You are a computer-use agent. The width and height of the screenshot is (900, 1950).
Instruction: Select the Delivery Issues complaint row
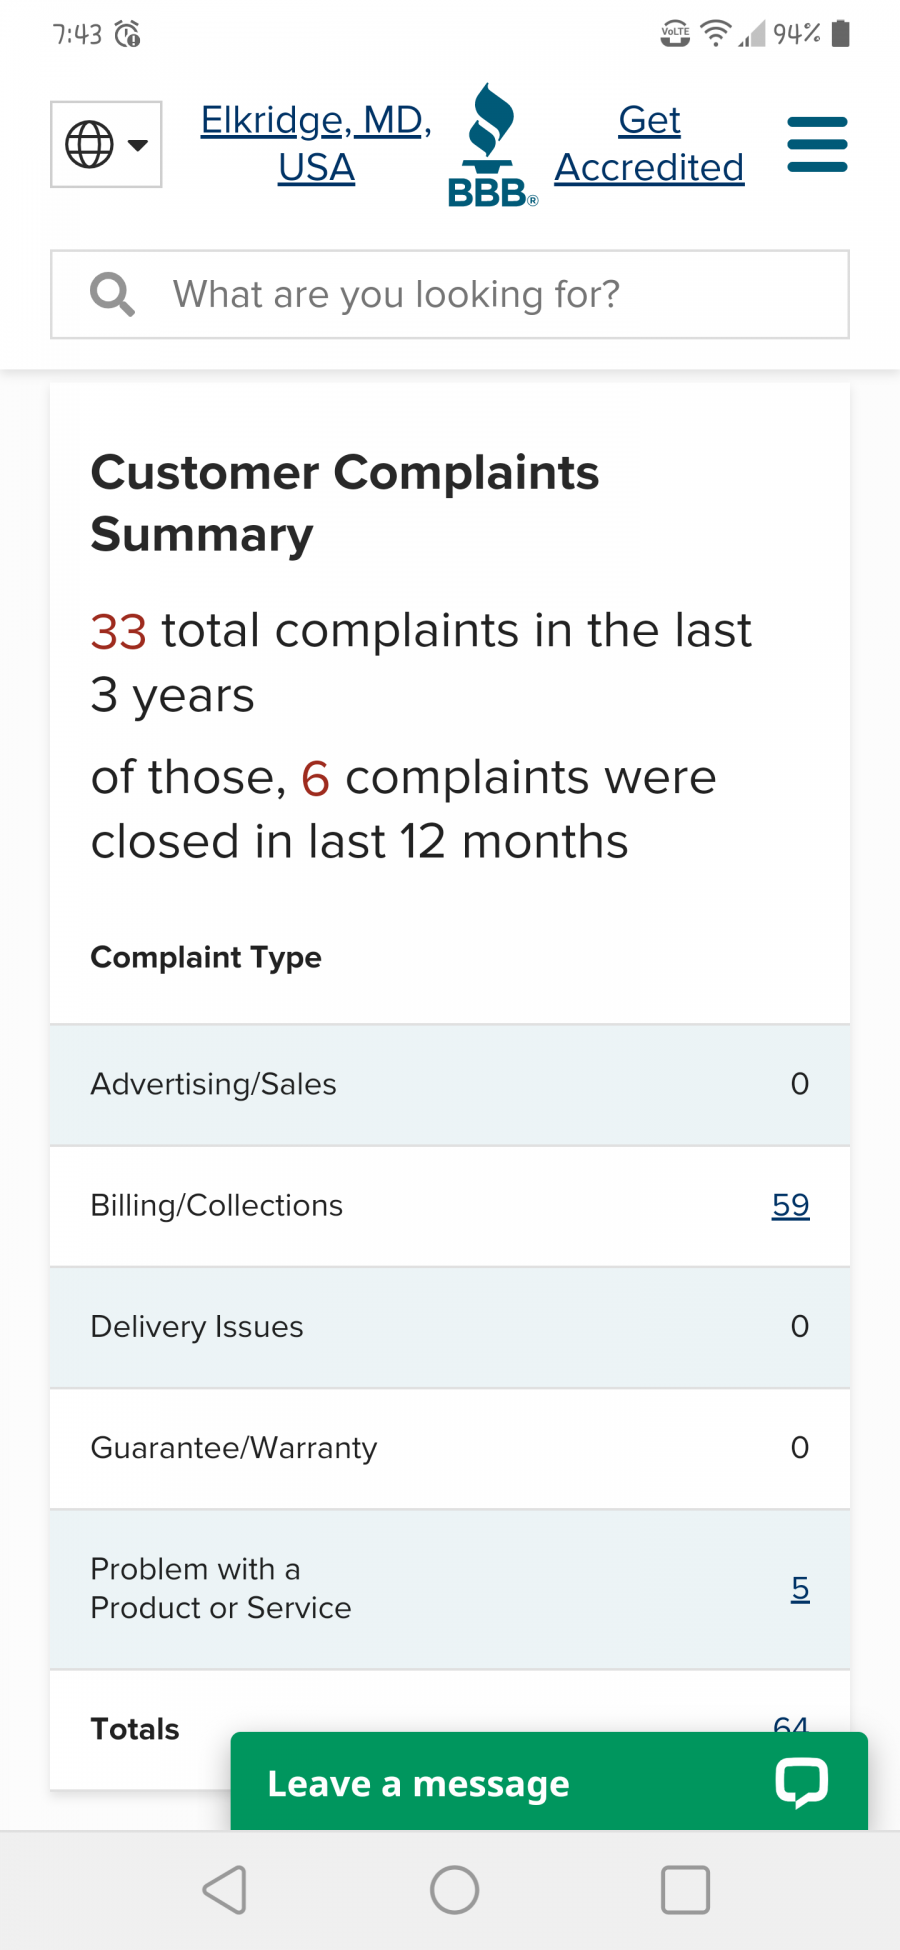tap(450, 1327)
